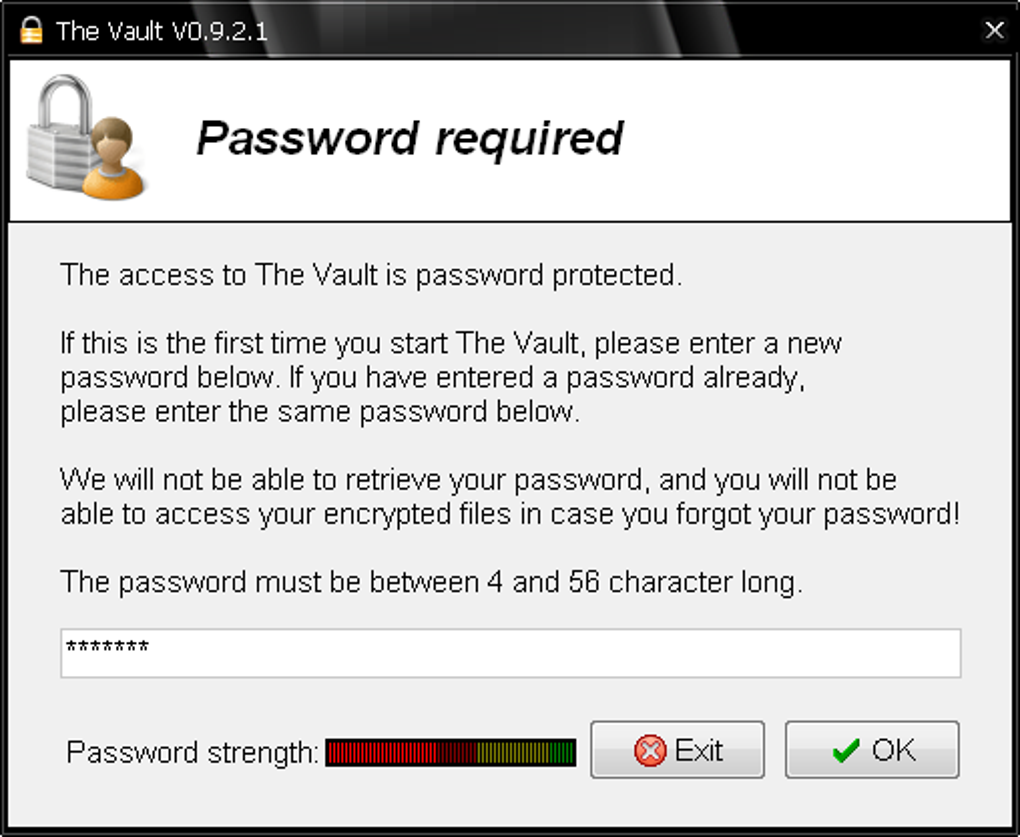1020x837 pixels.
Task: Close The Vault password dialog window
Action: (994, 30)
